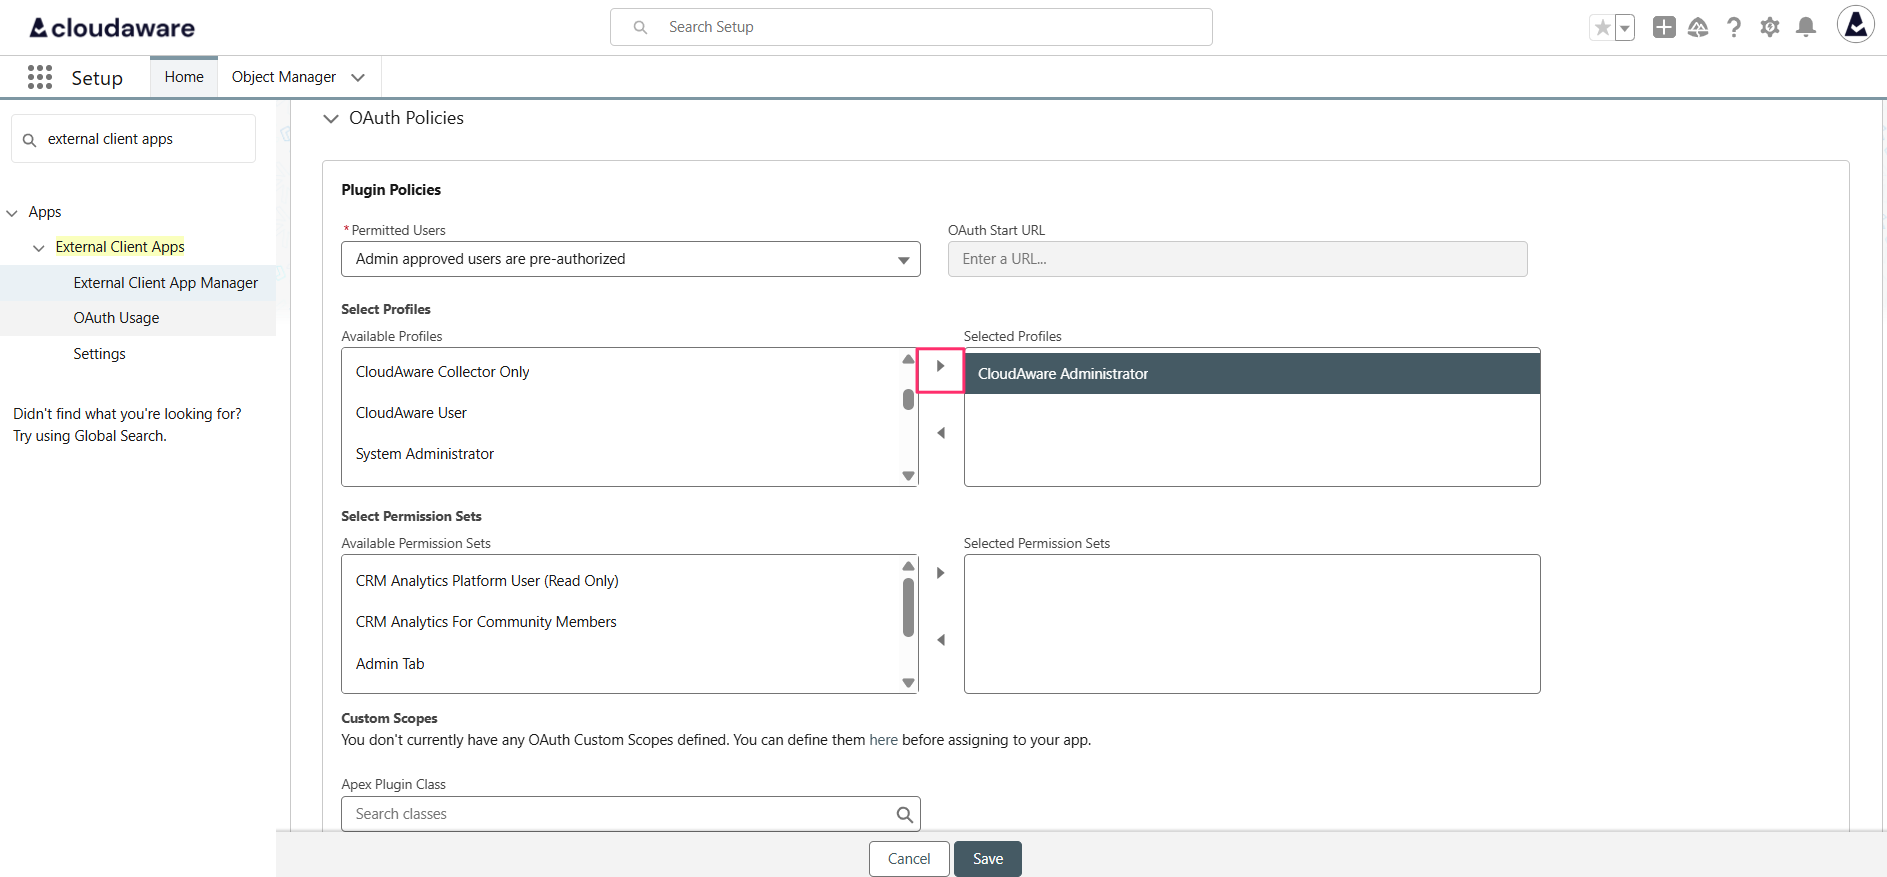Open the Setup gear menu
The image size is (1887, 877).
click(x=1770, y=28)
